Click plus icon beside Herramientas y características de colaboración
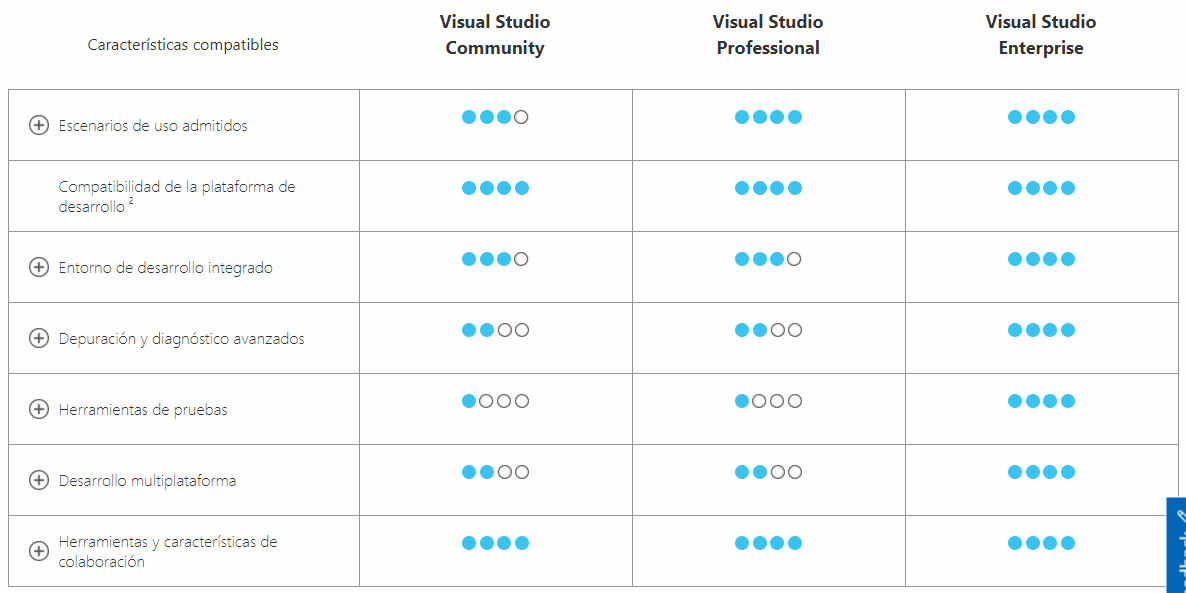Screen dimensions: 1186x593 (39, 551)
